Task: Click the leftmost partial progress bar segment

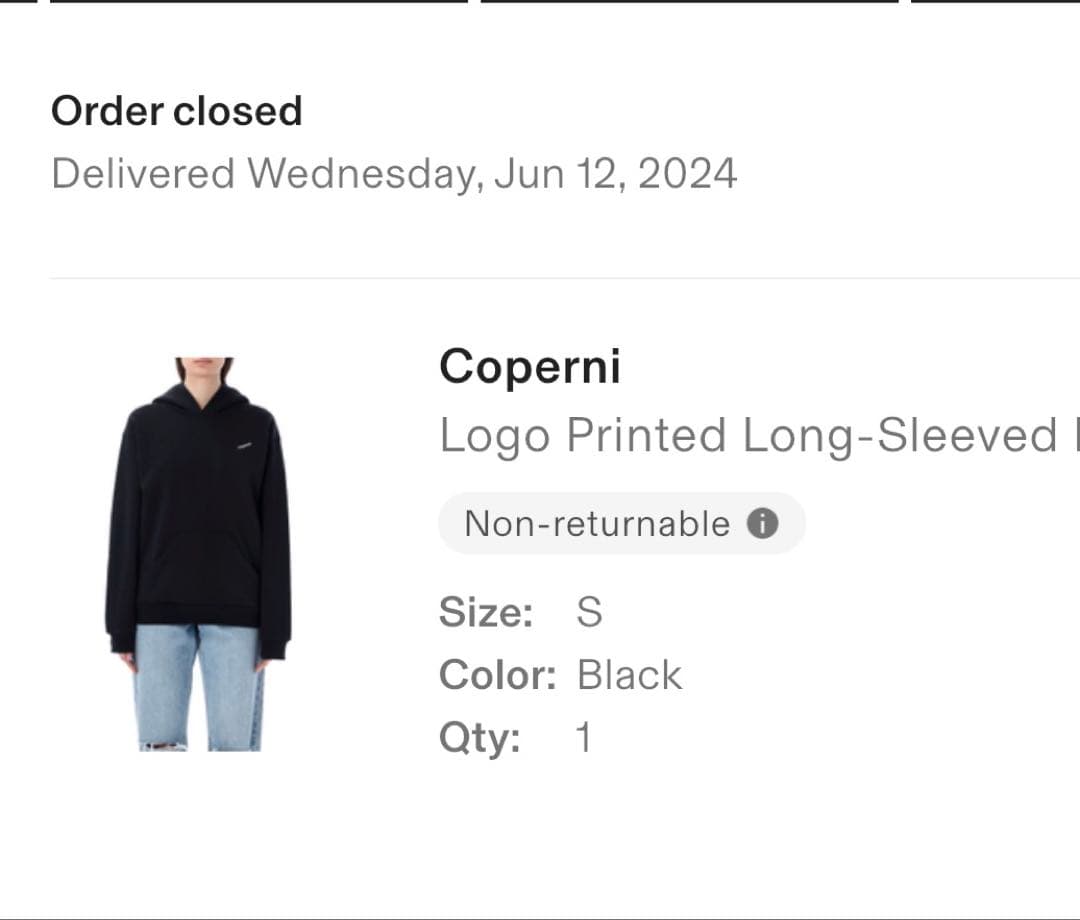Action: 18,1
